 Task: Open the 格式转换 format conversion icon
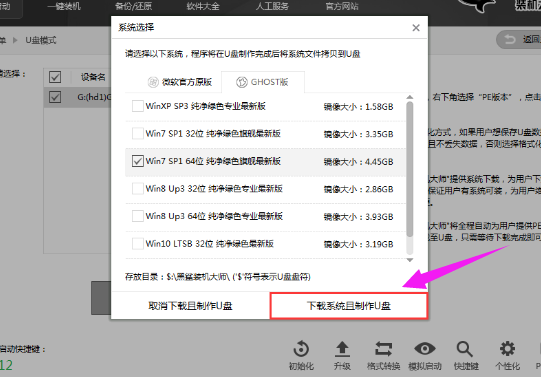(x=383, y=349)
